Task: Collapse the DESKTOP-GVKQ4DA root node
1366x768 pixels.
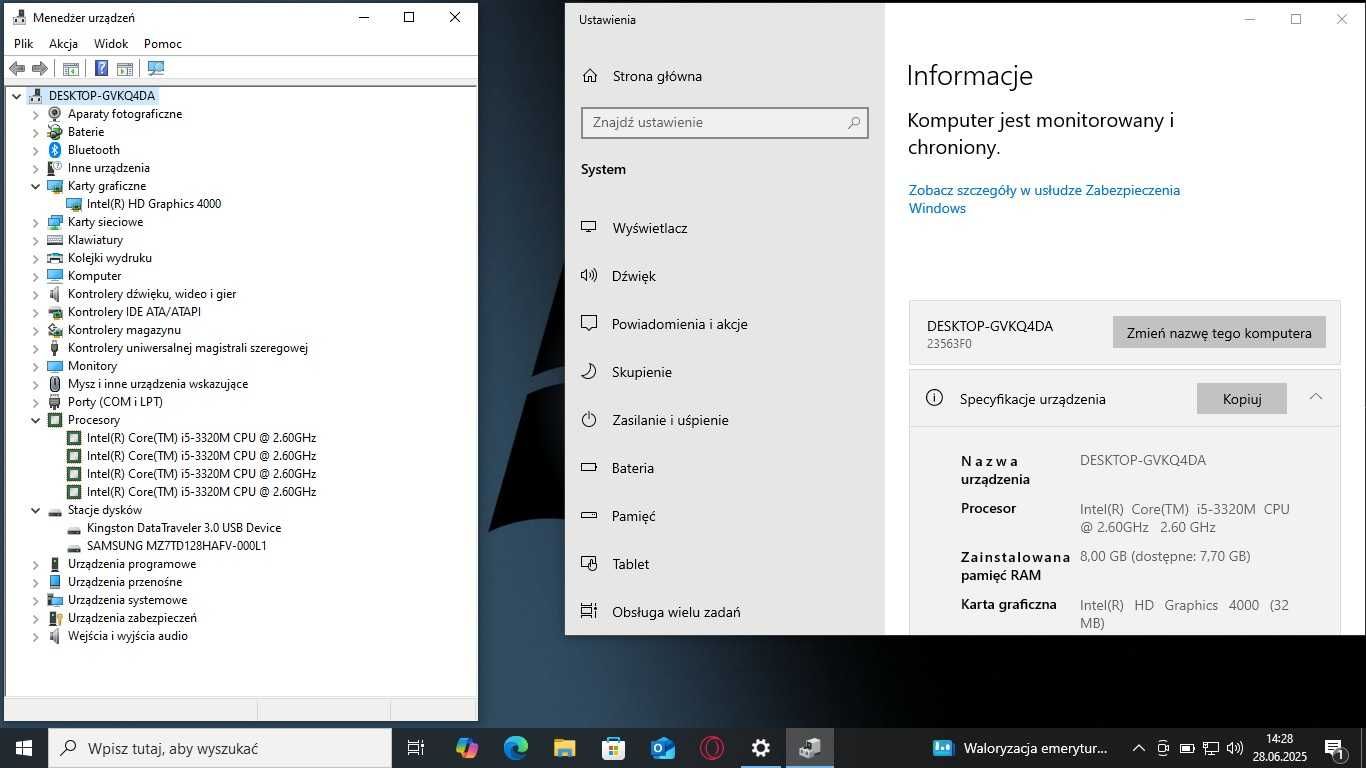Action: click(x=16, y=96)
